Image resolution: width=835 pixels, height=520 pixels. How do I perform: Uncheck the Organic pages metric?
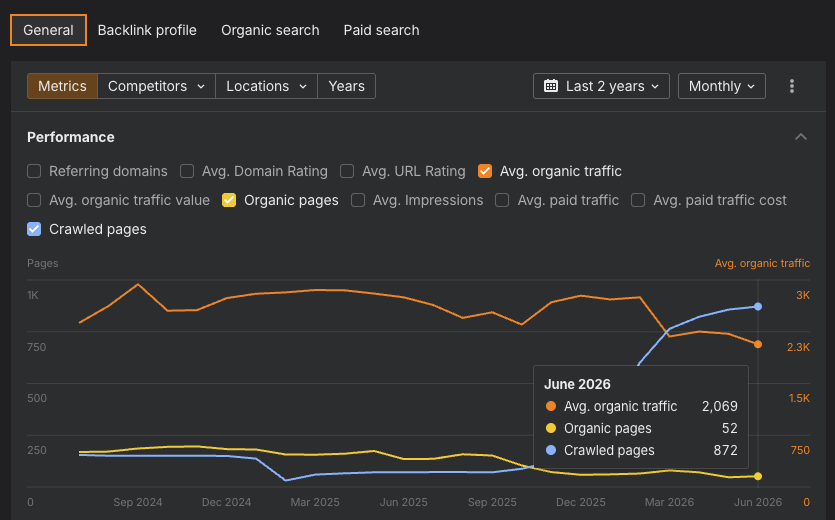(x=229, y=200)
